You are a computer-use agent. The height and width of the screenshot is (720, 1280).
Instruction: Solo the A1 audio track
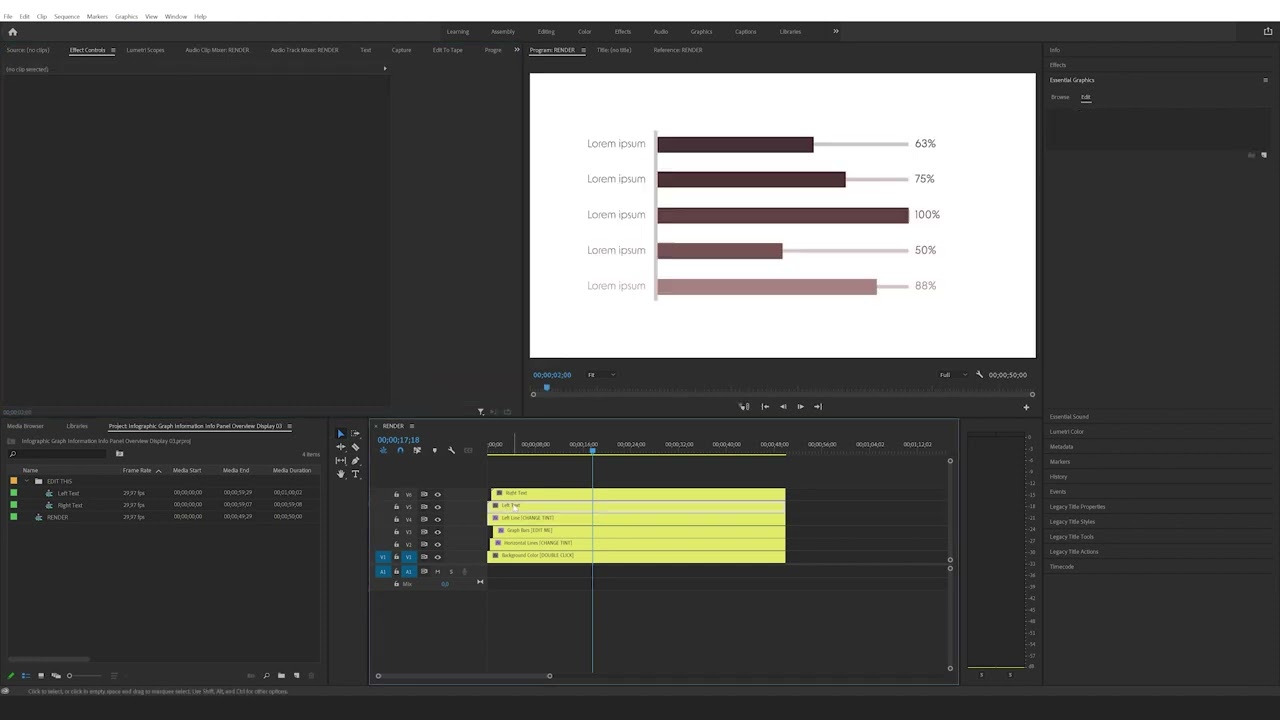[x=450, y=571]
